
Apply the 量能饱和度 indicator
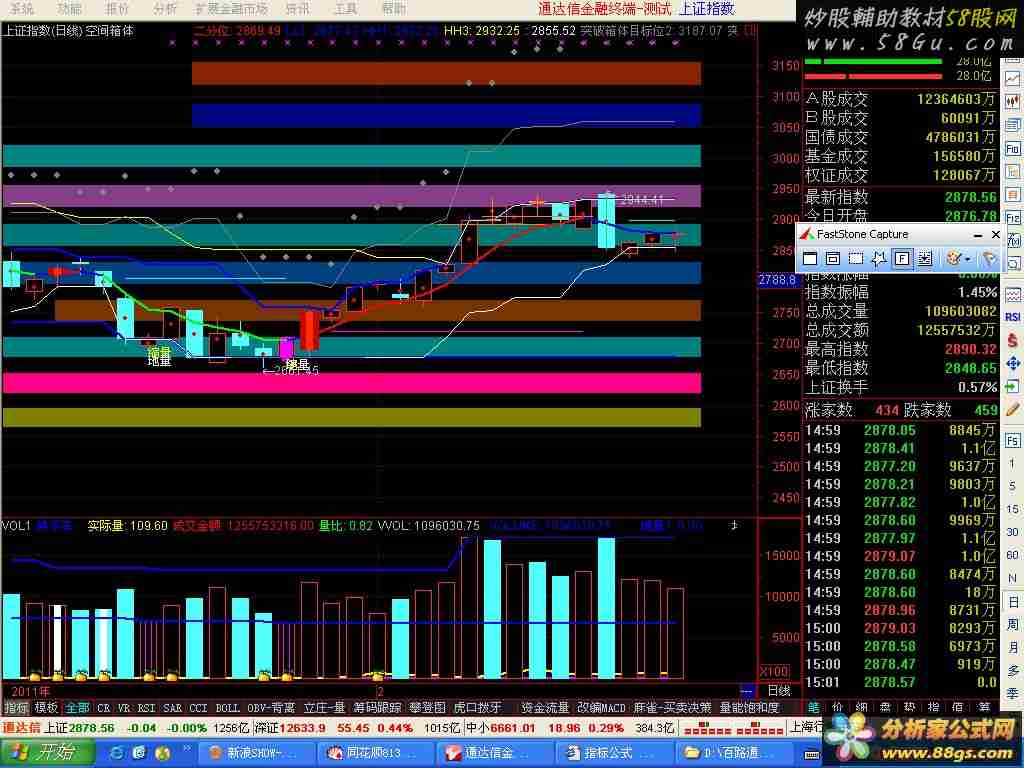click(x=750, y=707)
